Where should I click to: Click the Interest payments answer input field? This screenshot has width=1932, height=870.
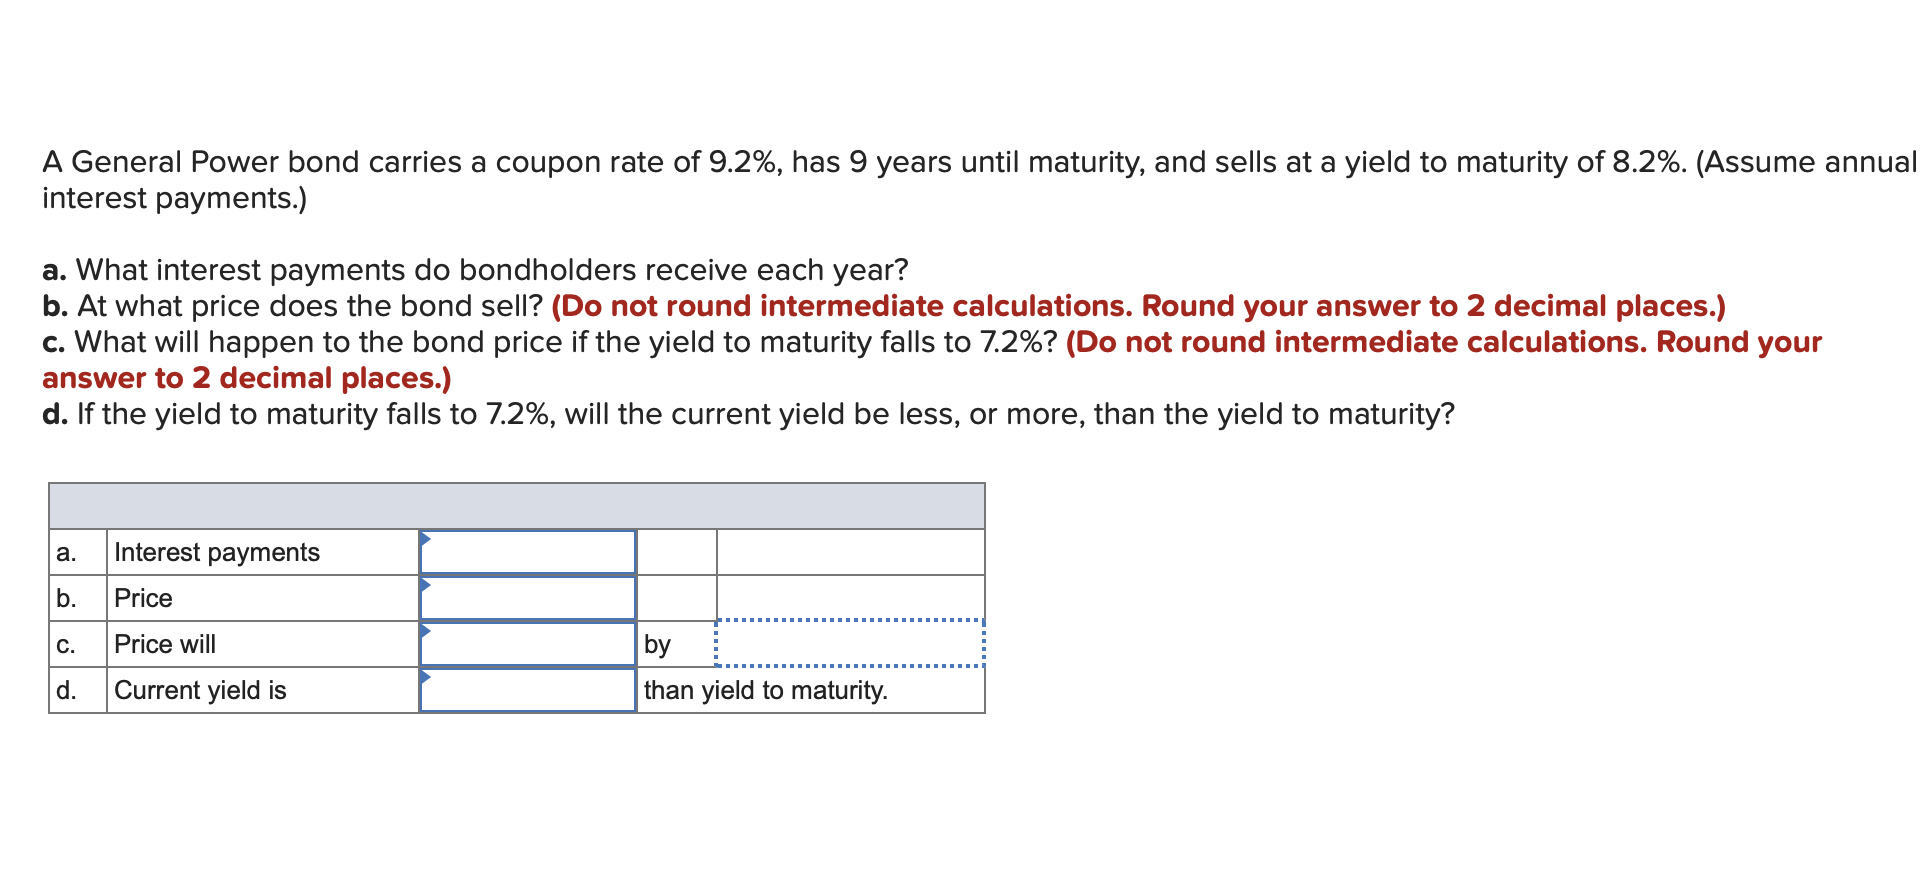click(x=528, y=551)
